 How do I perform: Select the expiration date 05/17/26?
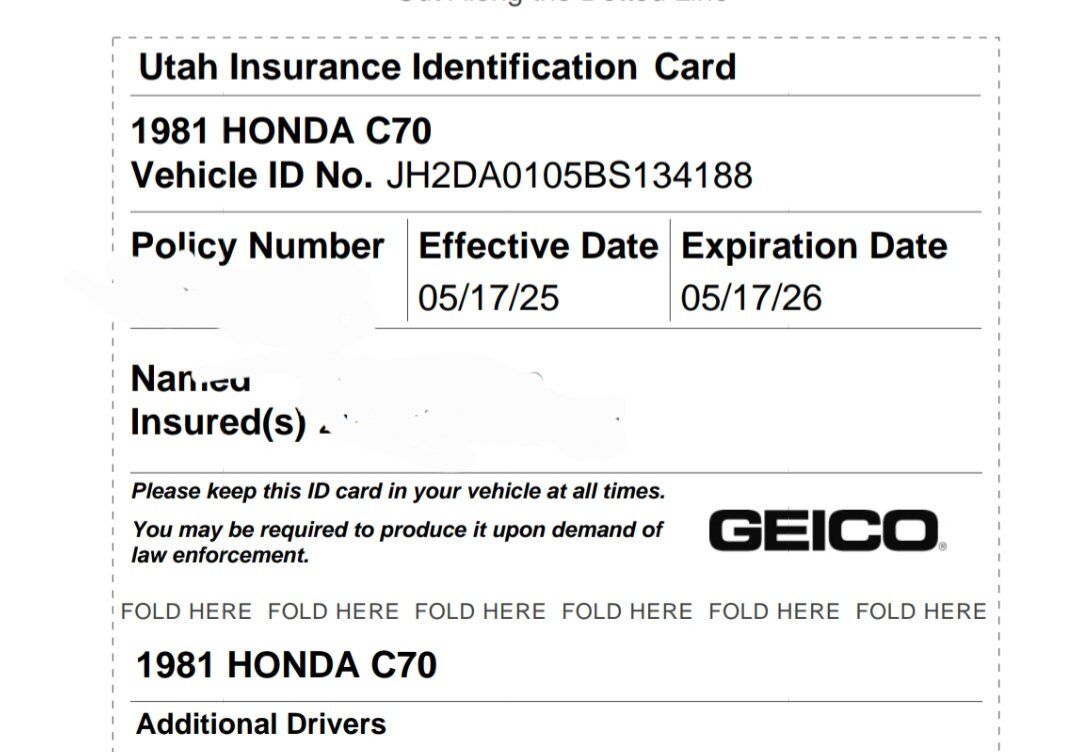[751, 298]
